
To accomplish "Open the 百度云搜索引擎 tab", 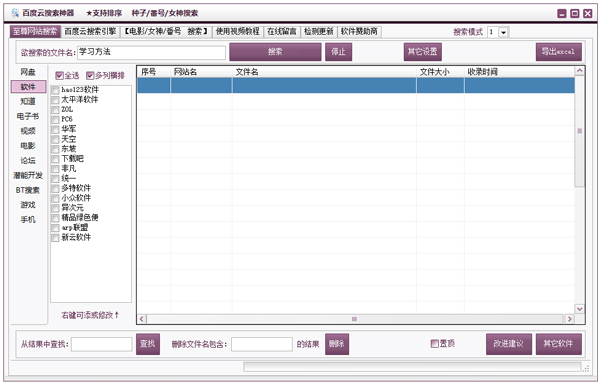I will (x=90, y=31).
